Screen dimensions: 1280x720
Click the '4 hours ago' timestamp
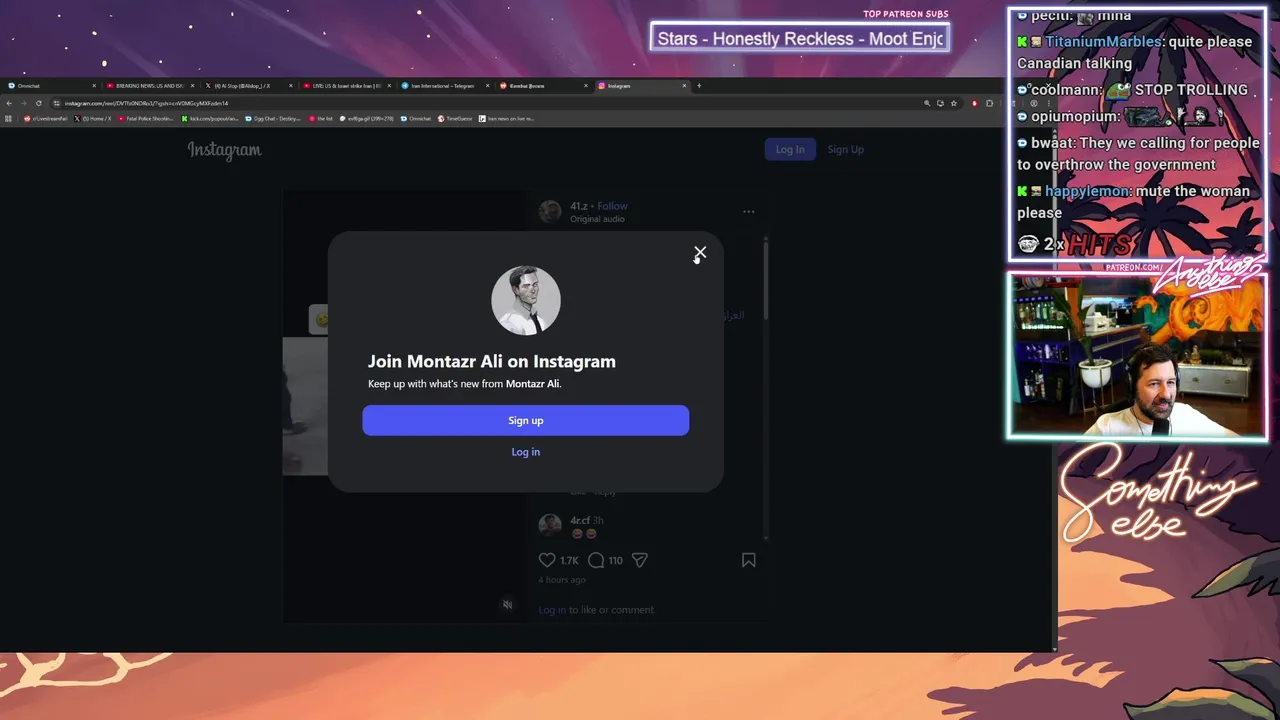(x=562, y=580)
